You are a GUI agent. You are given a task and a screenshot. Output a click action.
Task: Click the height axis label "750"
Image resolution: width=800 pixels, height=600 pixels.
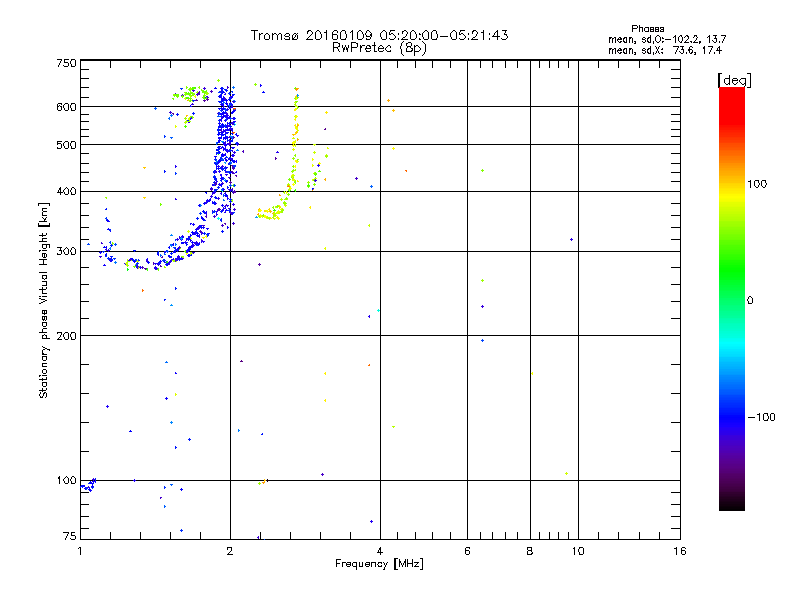pyautogui.click(x=66, y=63)
